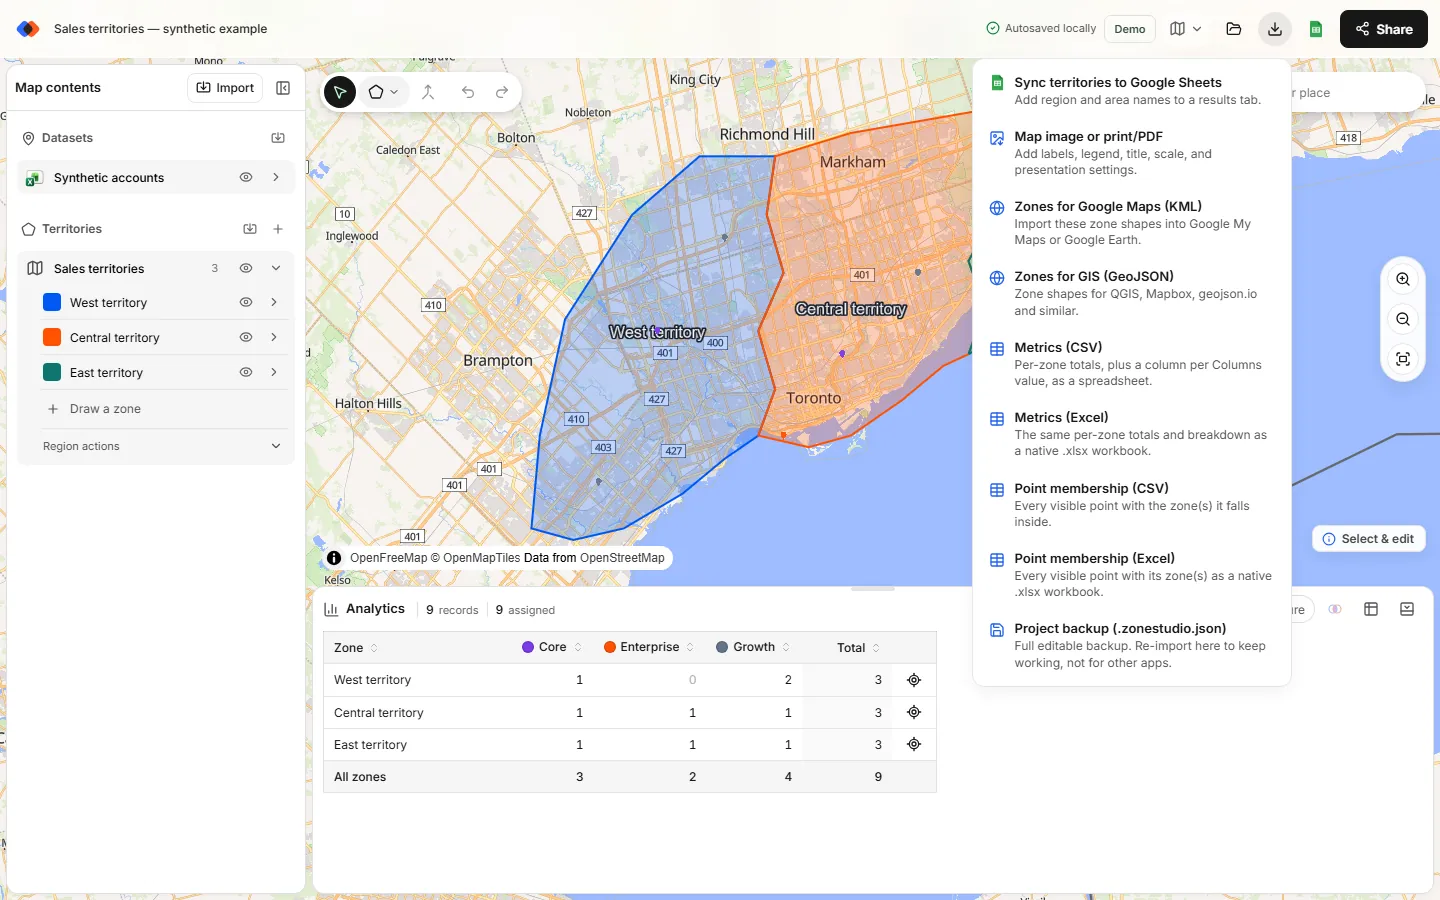Select the pointer tool in map toolbar
The height and width of the screenshot is (900, 1440).
point(340,92)
